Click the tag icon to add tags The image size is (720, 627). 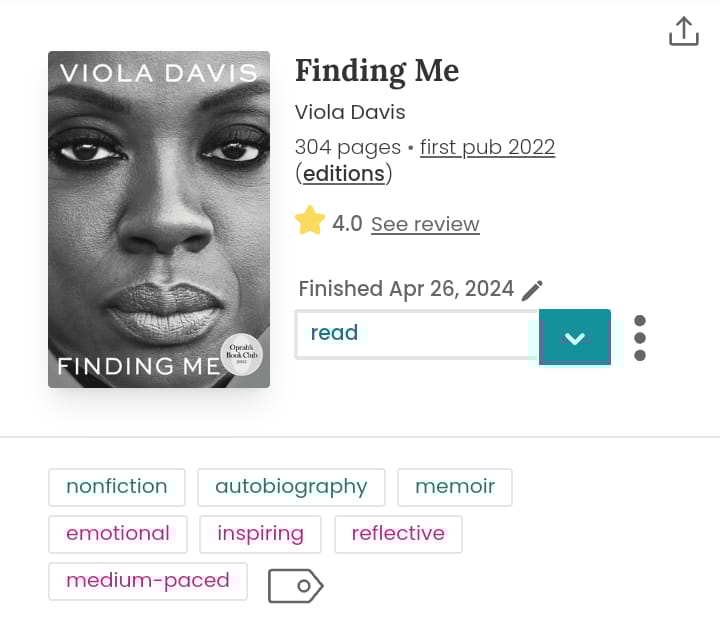[x=295, y=586]
